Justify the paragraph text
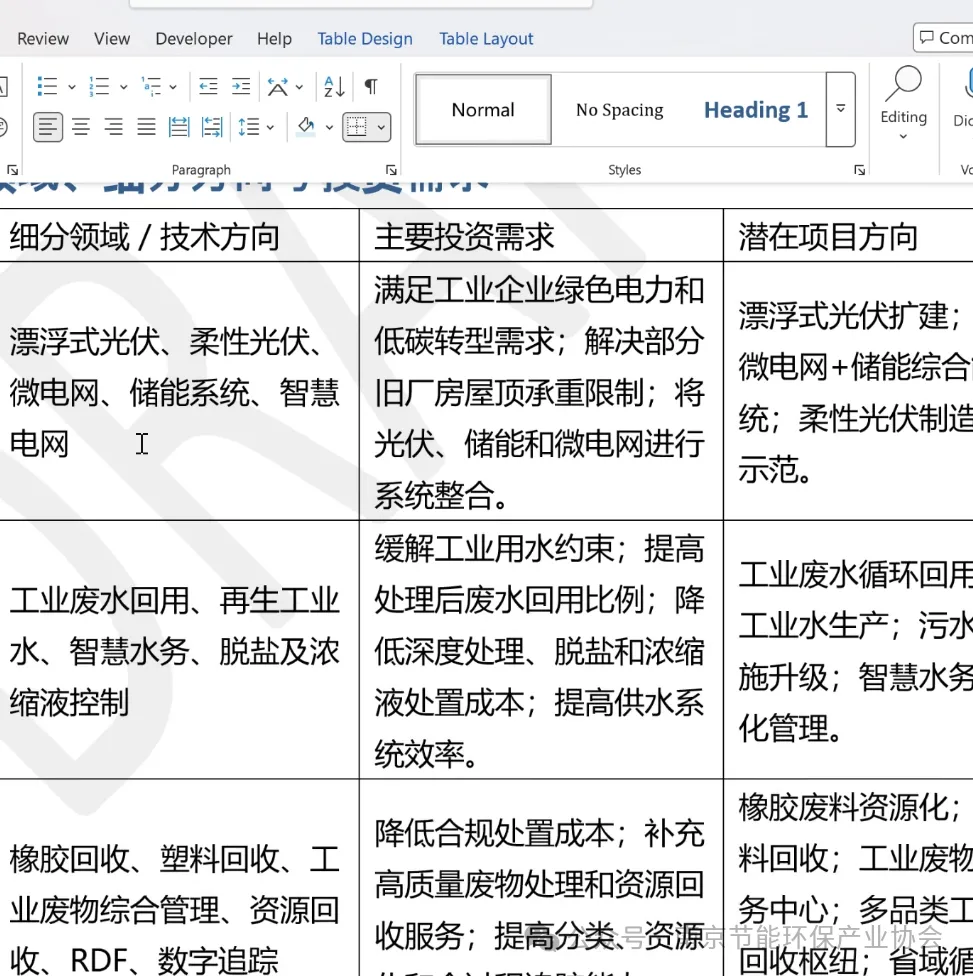The width and height of the screenshot is (973, 976). [x=146, y=127]
